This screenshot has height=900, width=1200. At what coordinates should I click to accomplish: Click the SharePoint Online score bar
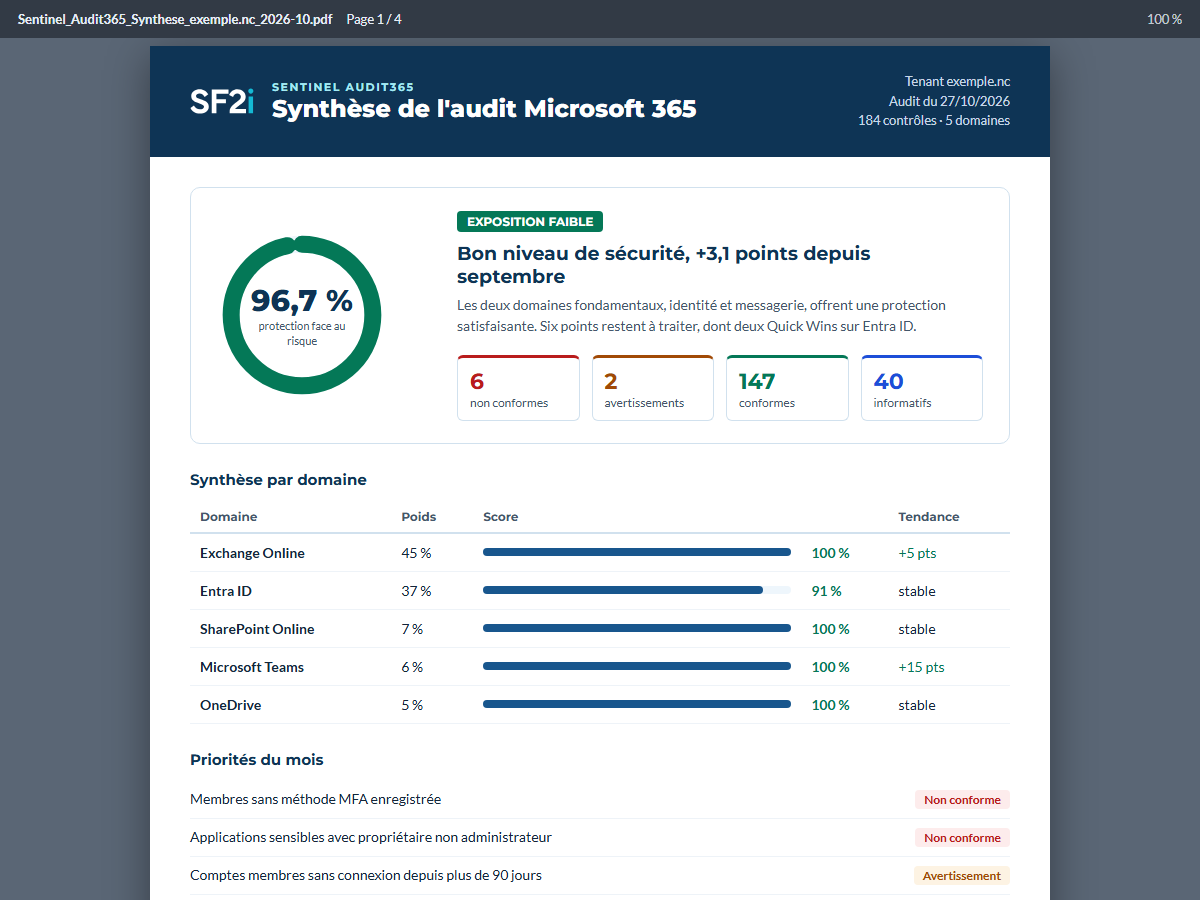(x=637, y=628)
